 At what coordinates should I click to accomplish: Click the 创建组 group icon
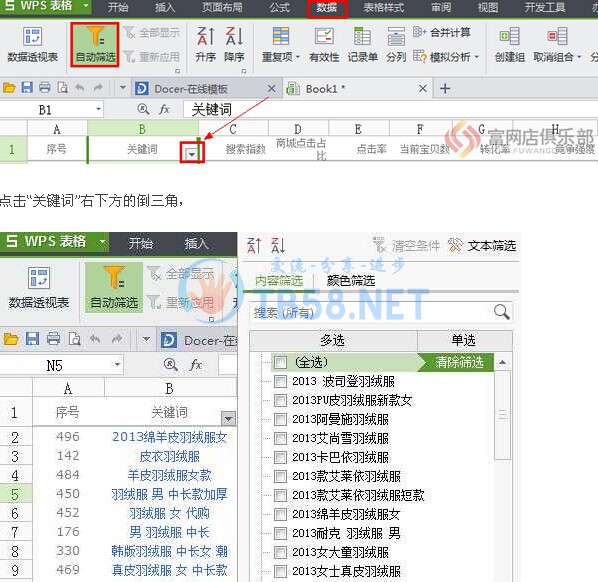point(510,44)
